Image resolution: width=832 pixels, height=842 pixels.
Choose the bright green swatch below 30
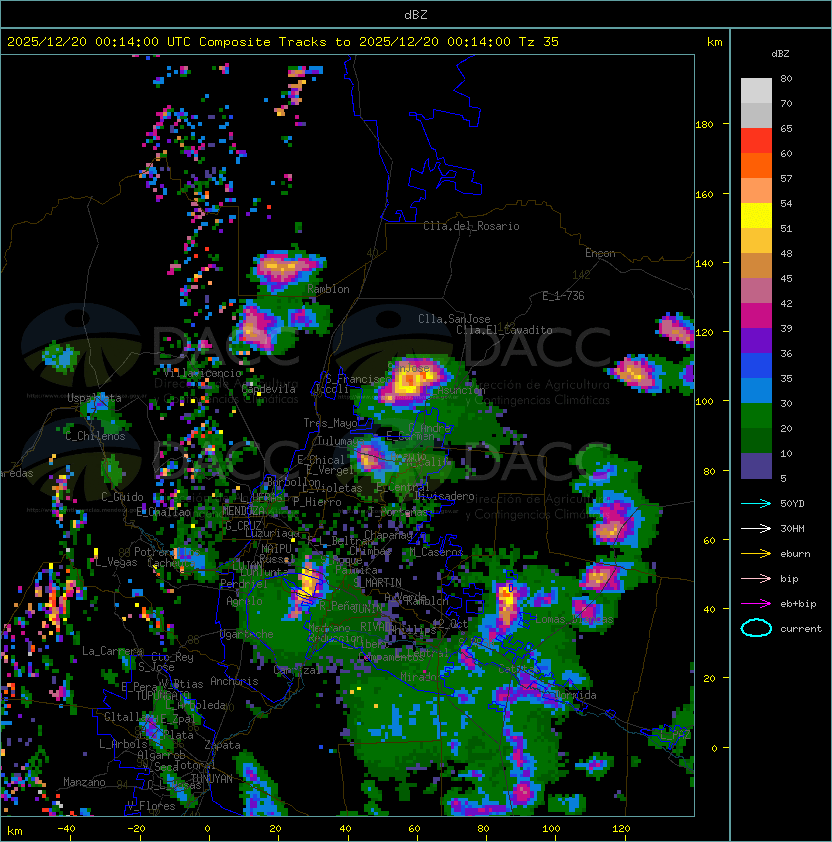(756, 416)
